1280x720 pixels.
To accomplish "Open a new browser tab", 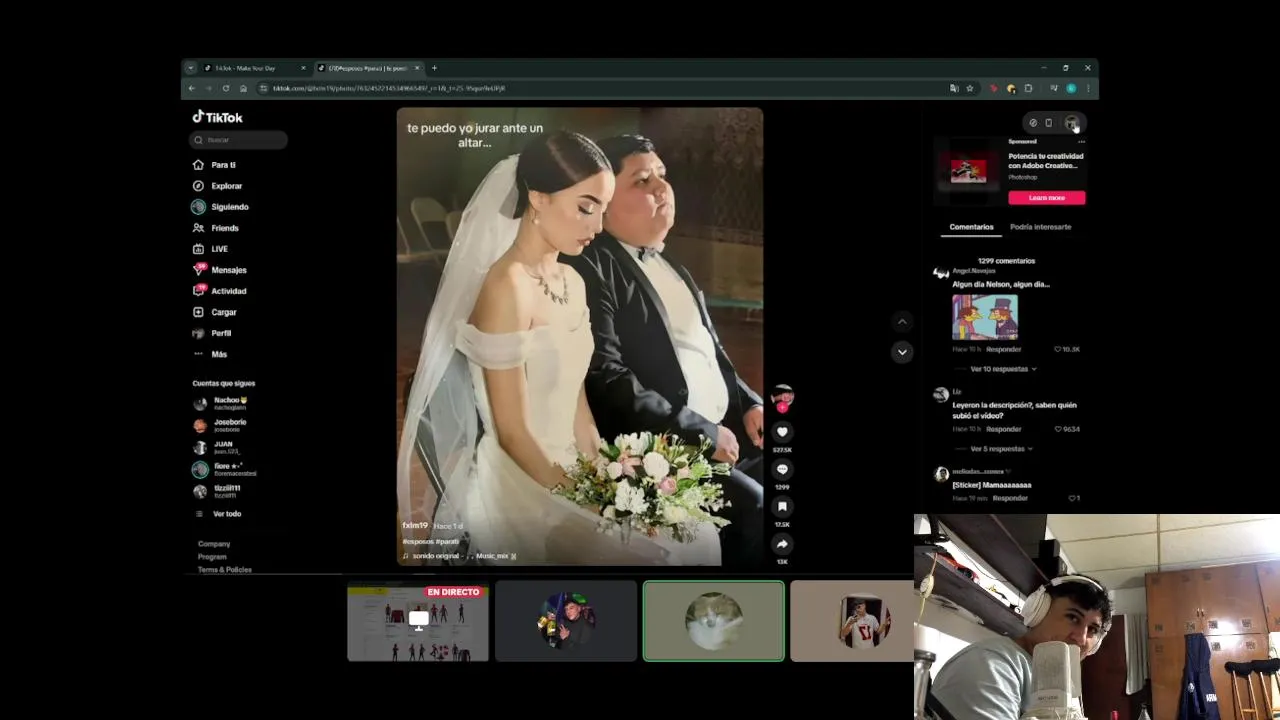I will (434, 68).
